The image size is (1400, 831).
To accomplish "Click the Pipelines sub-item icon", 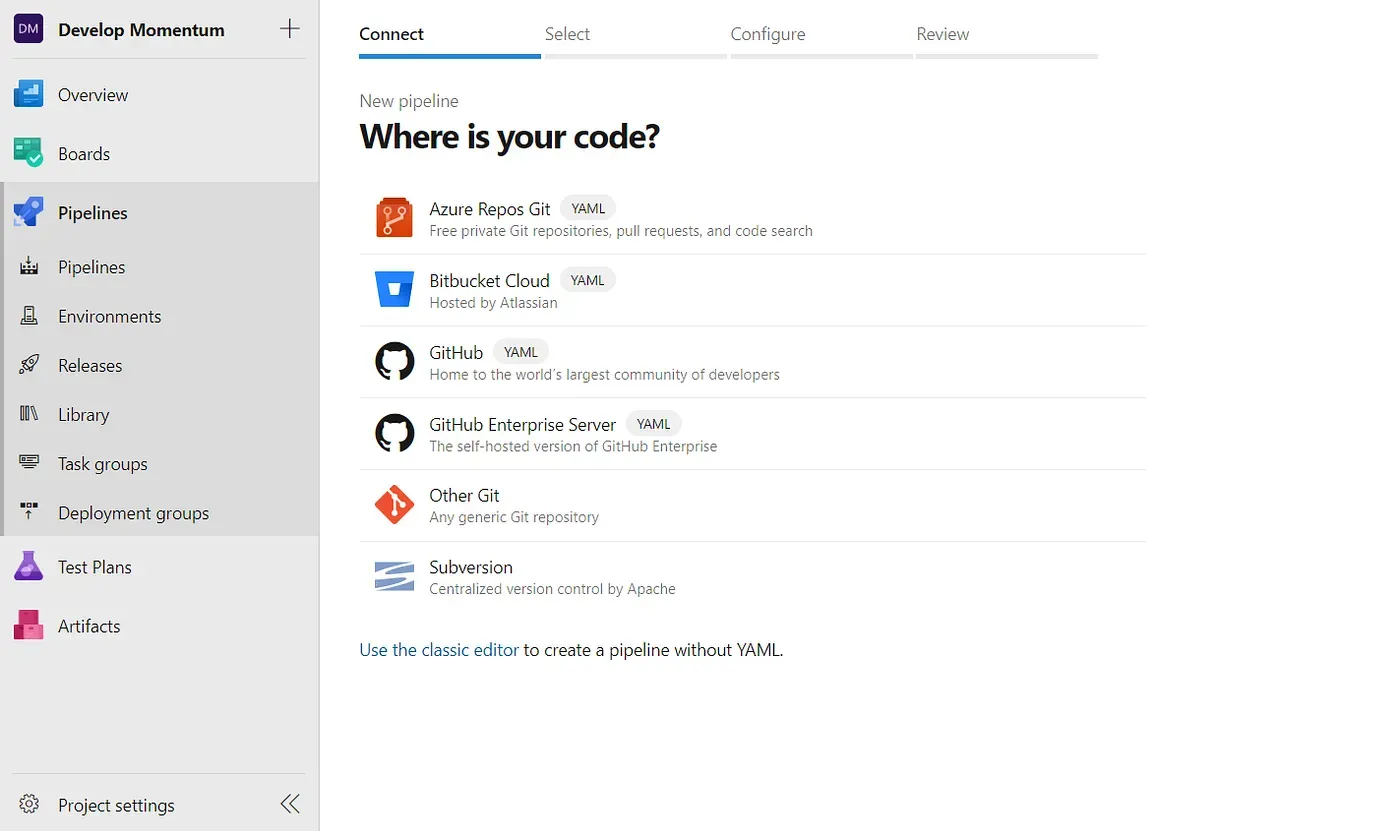I will coord(29,267).
